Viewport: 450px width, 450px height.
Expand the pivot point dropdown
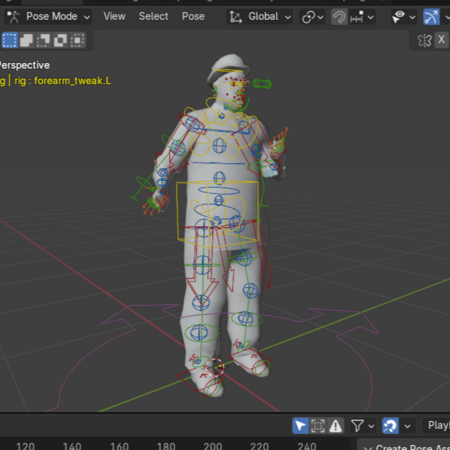pyautogui.click(x=313, y=17)
